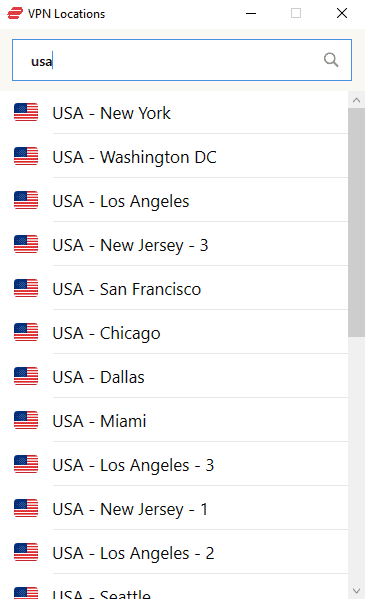Click scrollbar up arrow
The width and height of the screenshot is (365, 599).
click(x=356, y=100)
